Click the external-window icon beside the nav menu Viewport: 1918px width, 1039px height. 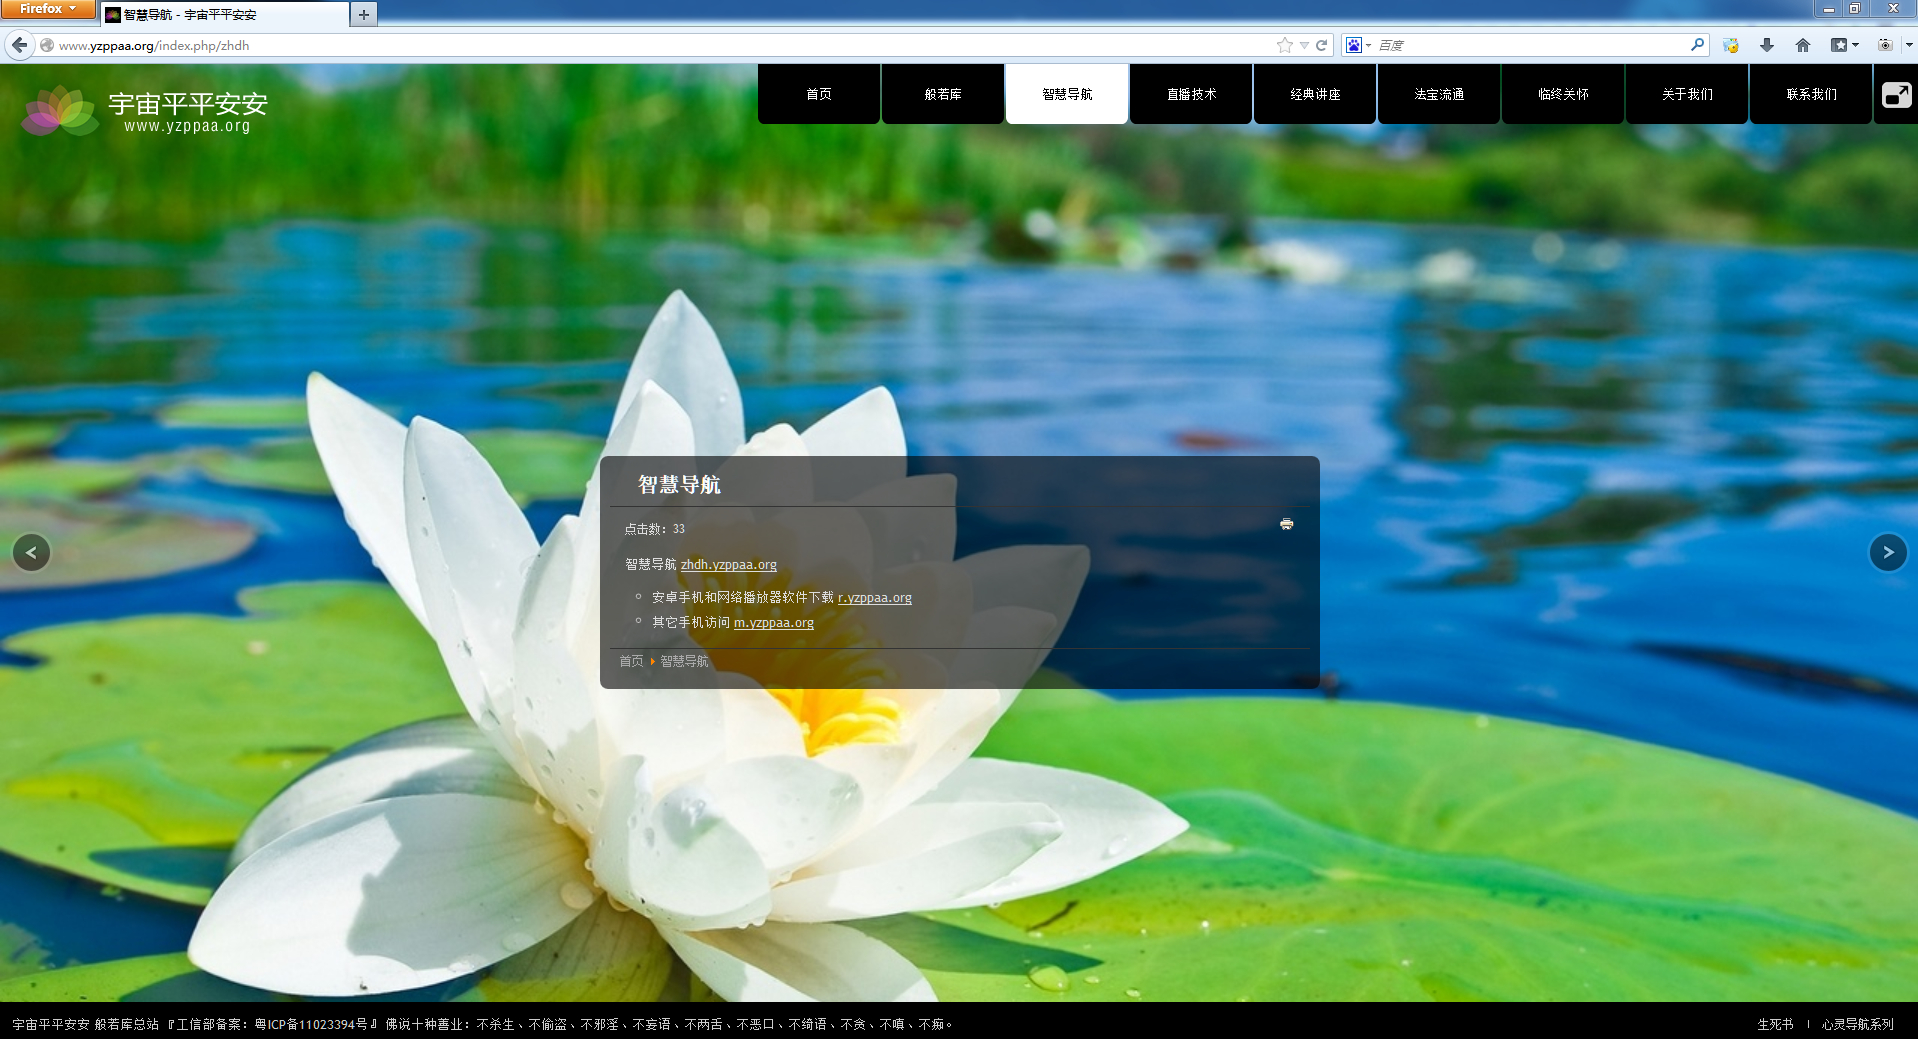(1896, 95)
